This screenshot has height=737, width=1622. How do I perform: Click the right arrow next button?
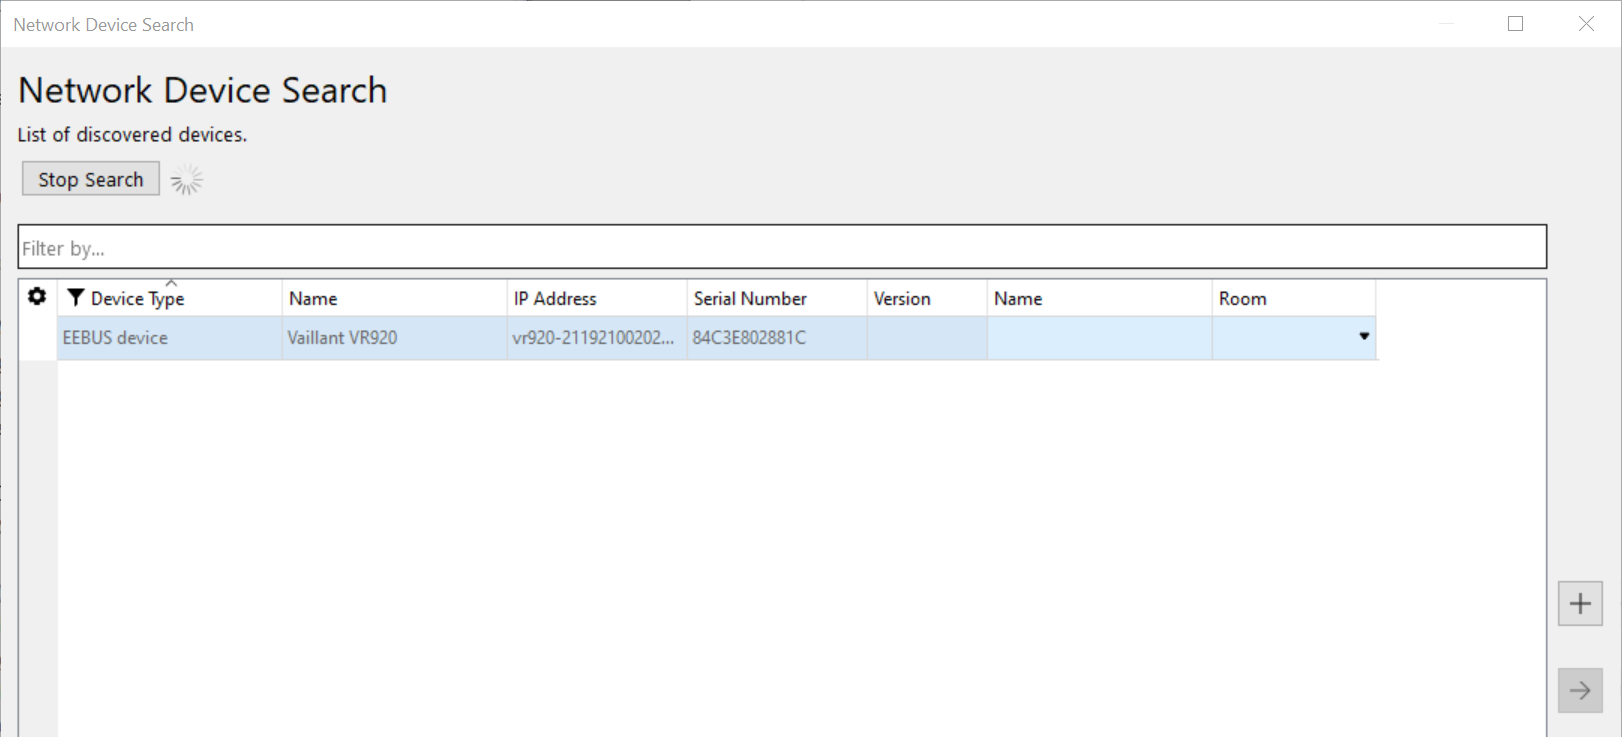pyautogui.click(x=1580, y=690)
